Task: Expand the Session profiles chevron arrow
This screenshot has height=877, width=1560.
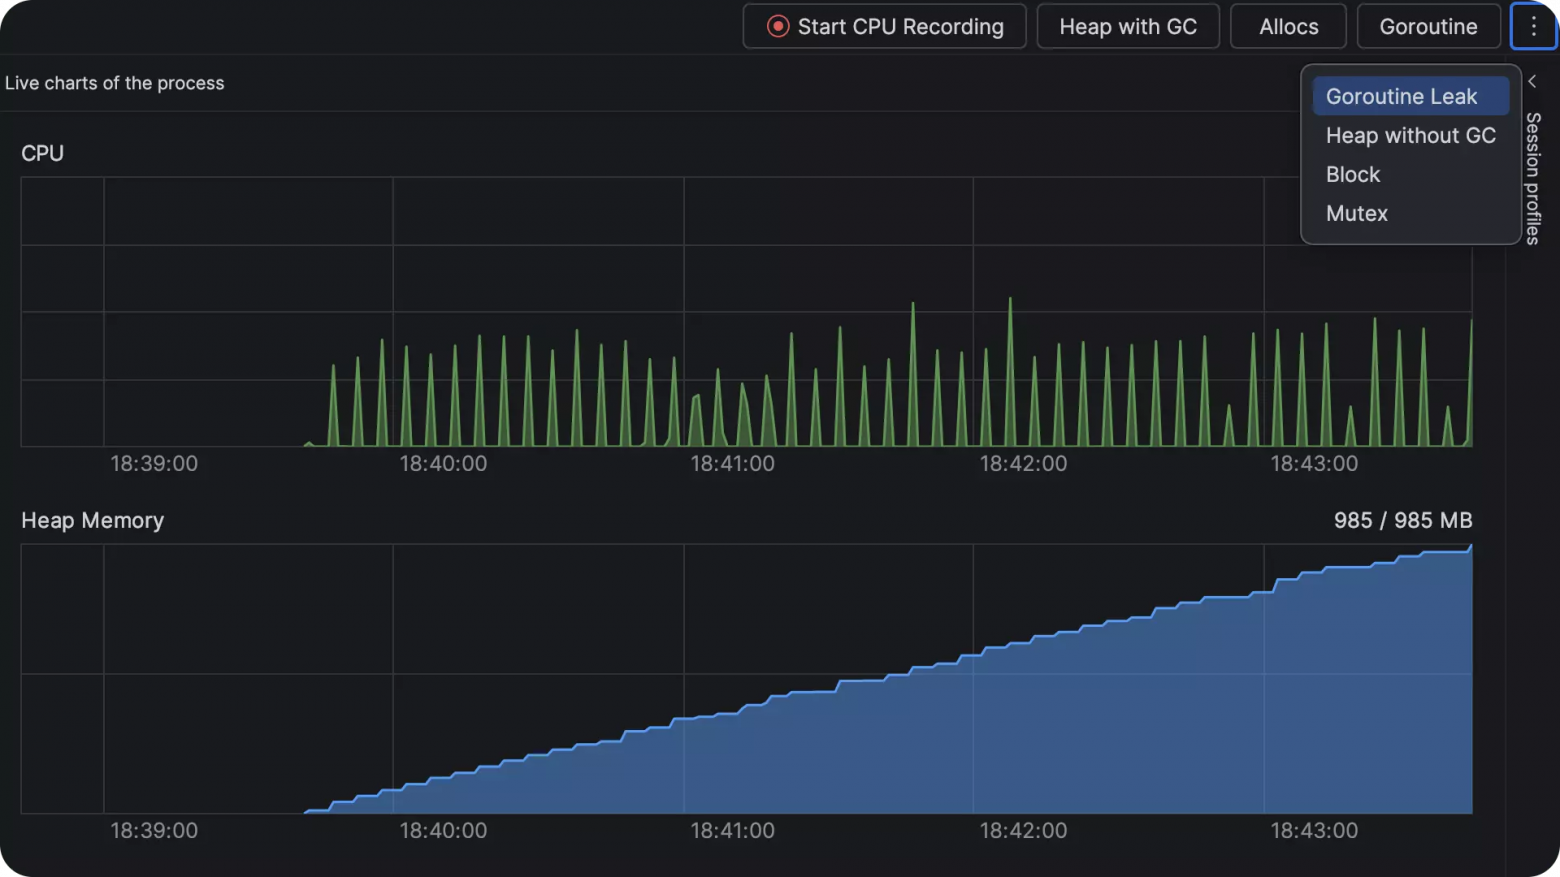Action: click(1532, 82)
